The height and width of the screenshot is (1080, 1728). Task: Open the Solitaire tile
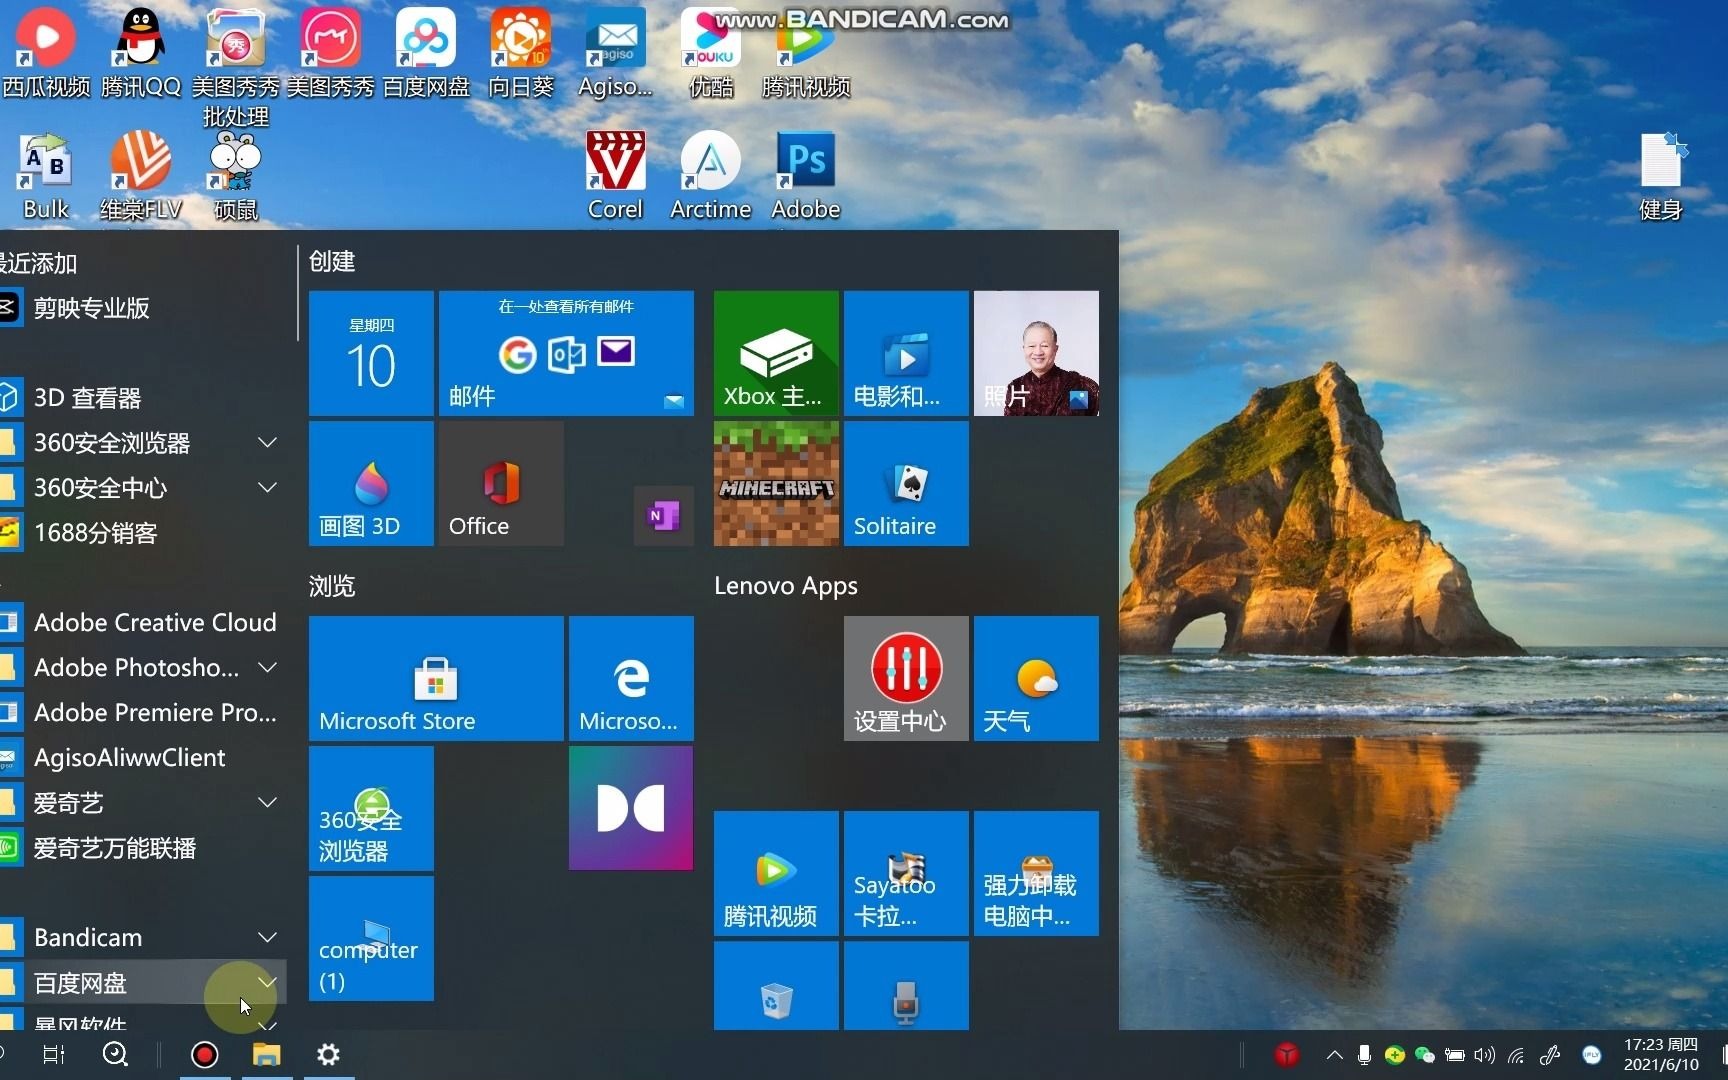click(x=906, y=483)
